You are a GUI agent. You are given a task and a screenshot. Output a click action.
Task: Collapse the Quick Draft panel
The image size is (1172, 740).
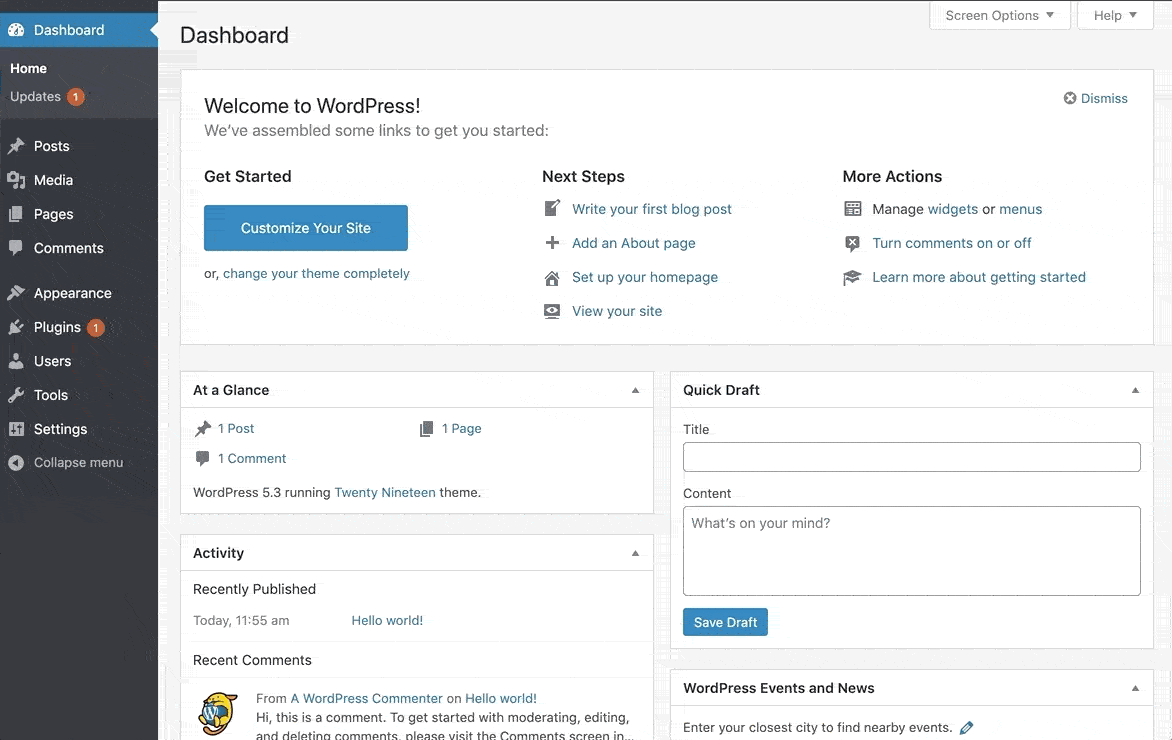pos(1135,390)
